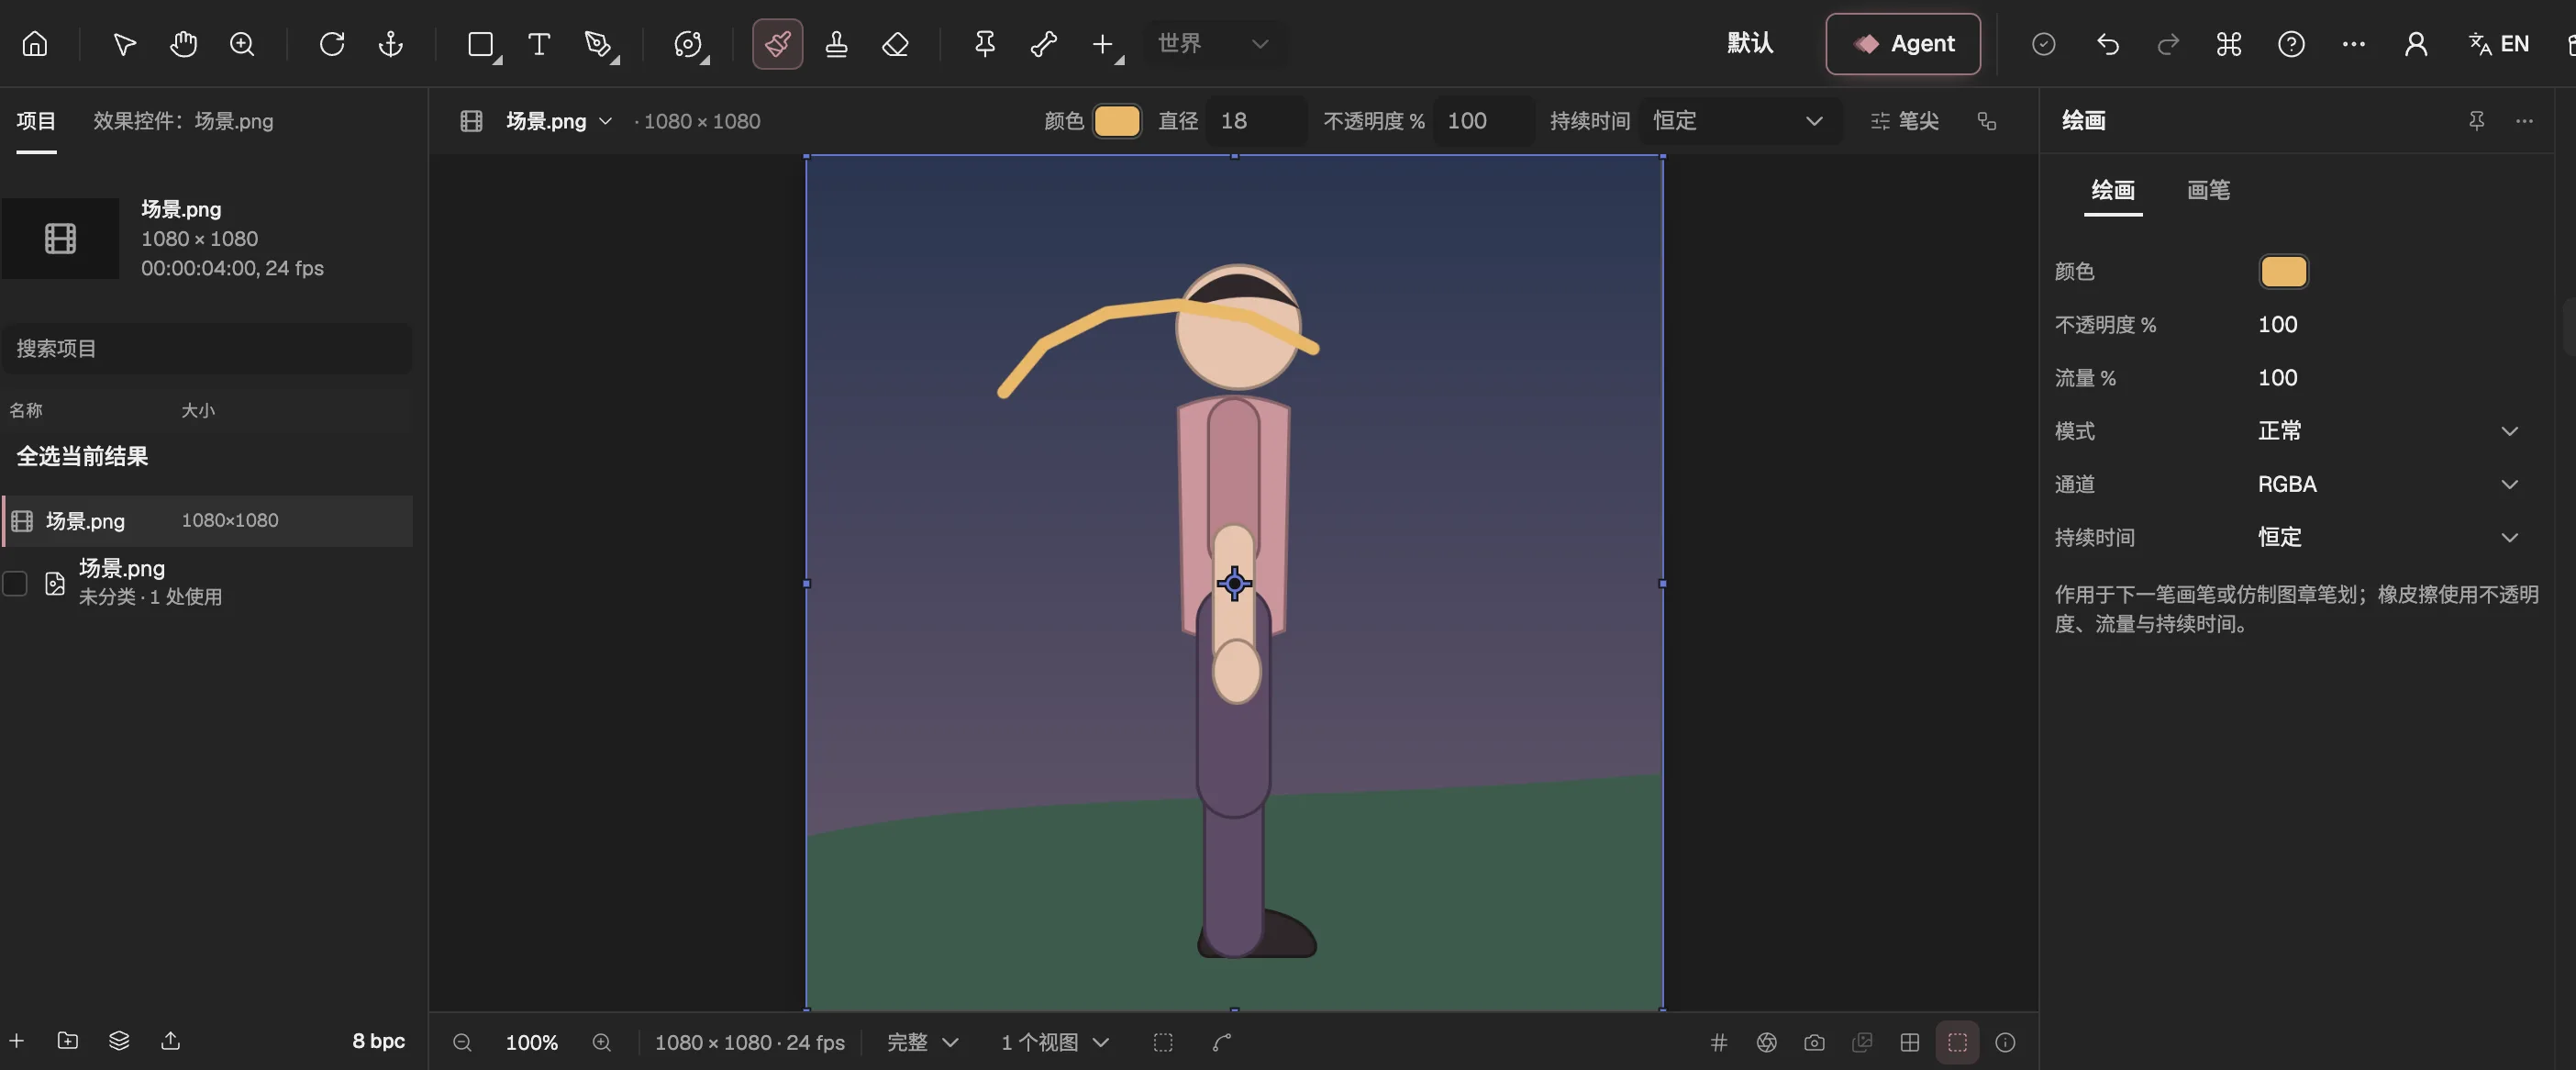Toggle region of interest dashed box
This screenshot has width=2576, height=1070.
(x=1163, y=1042)
